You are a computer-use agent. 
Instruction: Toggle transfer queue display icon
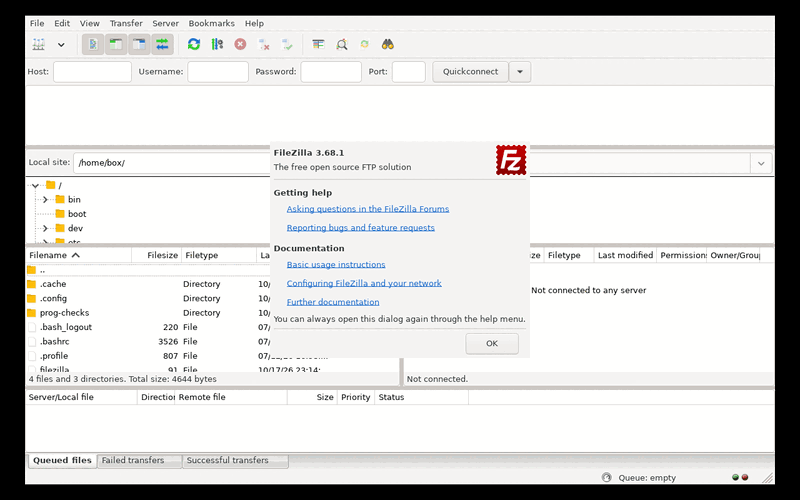tap(162, 44)
